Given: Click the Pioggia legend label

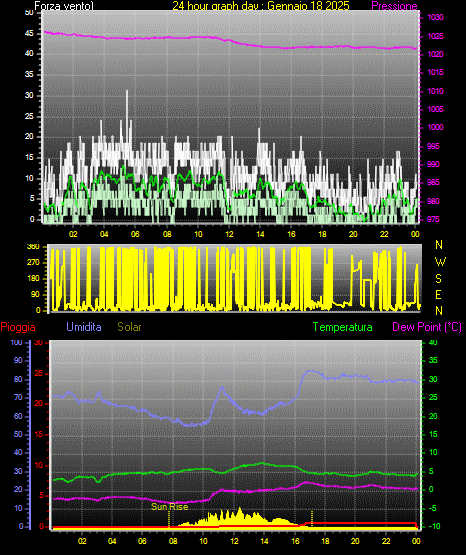Looking at the screenshot, I should tap(18, 327).
